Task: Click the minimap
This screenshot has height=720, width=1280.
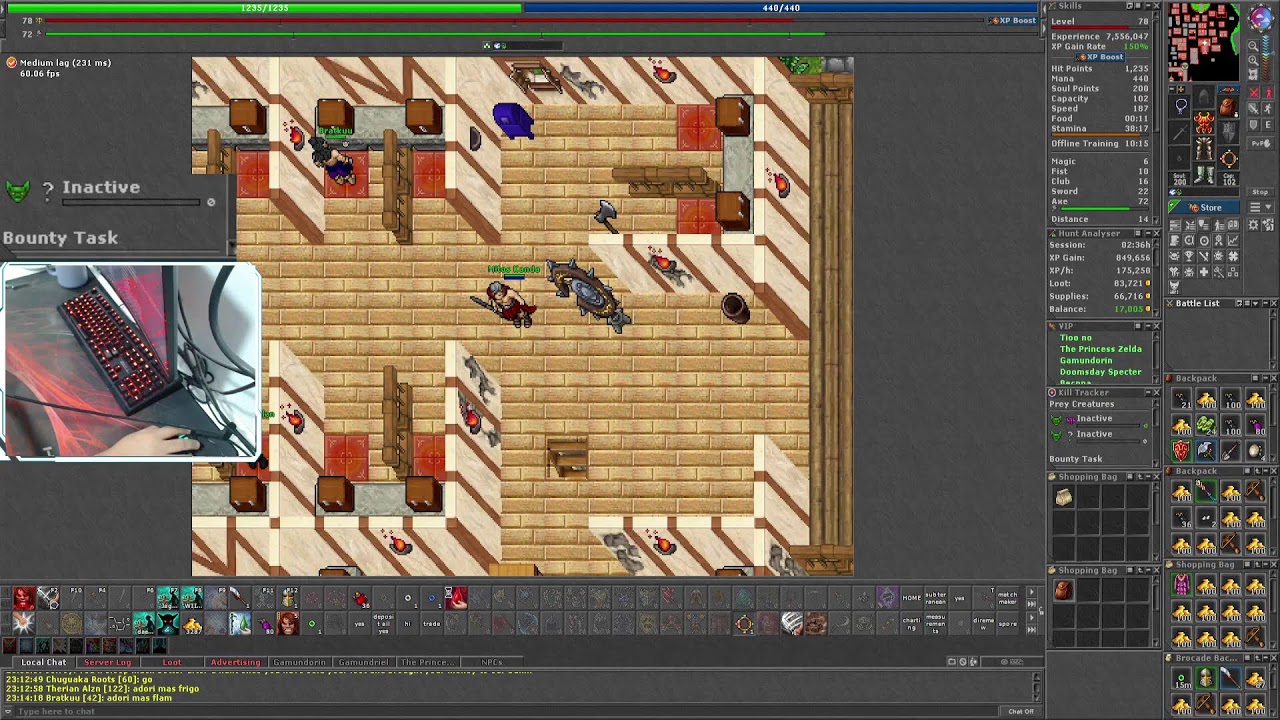Action: click(1204, 42)
